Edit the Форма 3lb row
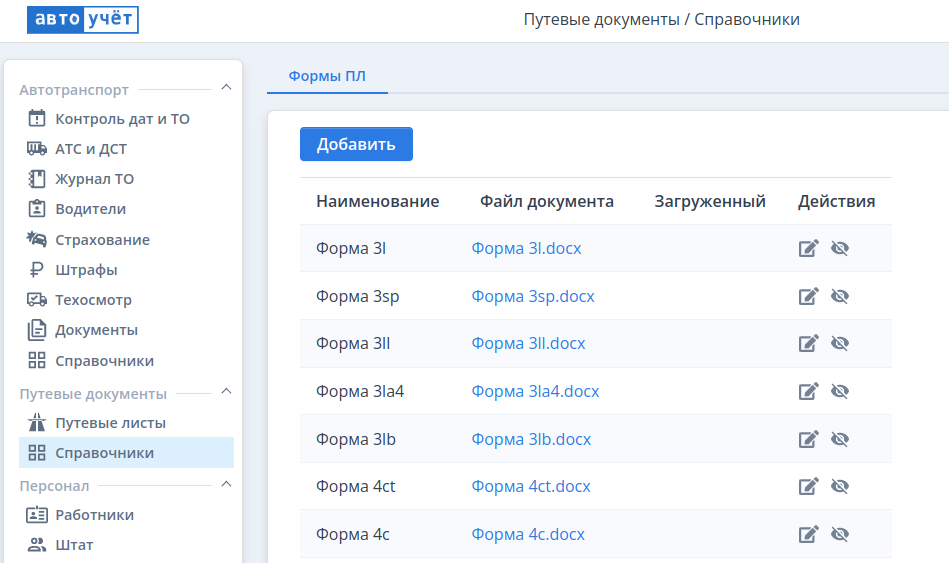The width and height of the screenshot is (949, 563). point(809,439)
